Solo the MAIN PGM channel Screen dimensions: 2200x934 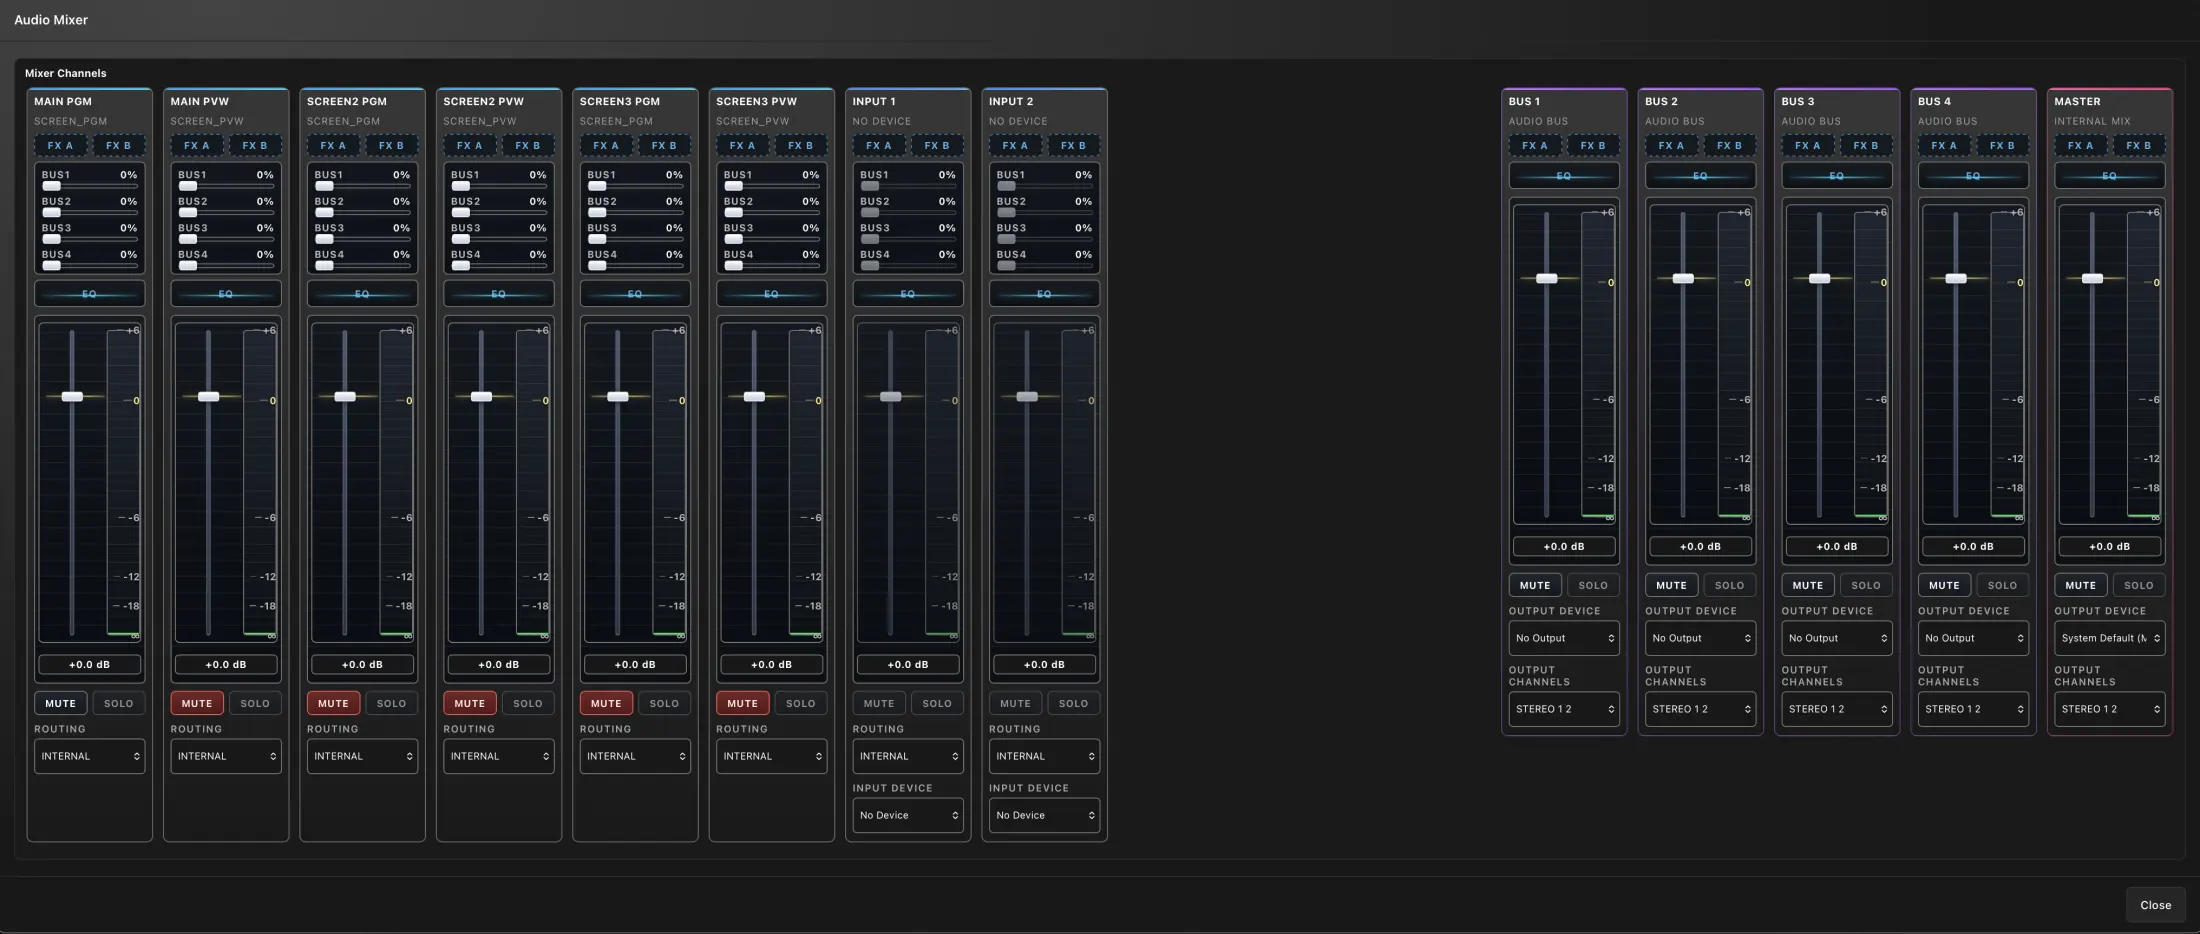point(119,703)
